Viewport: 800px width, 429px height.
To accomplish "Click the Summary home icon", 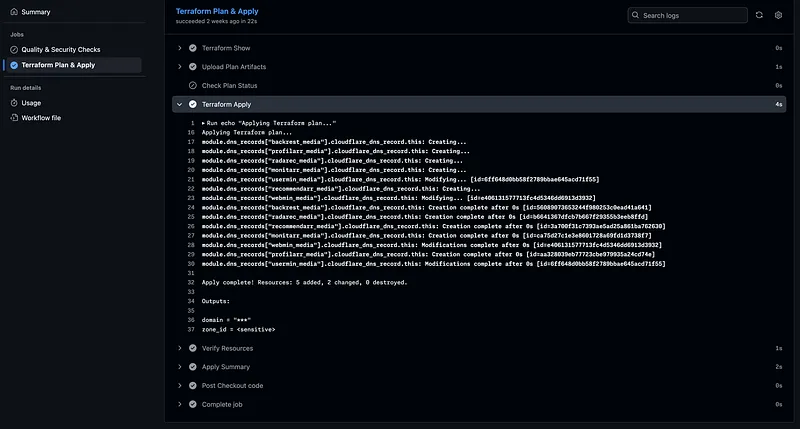I will (x=14, y=12).
